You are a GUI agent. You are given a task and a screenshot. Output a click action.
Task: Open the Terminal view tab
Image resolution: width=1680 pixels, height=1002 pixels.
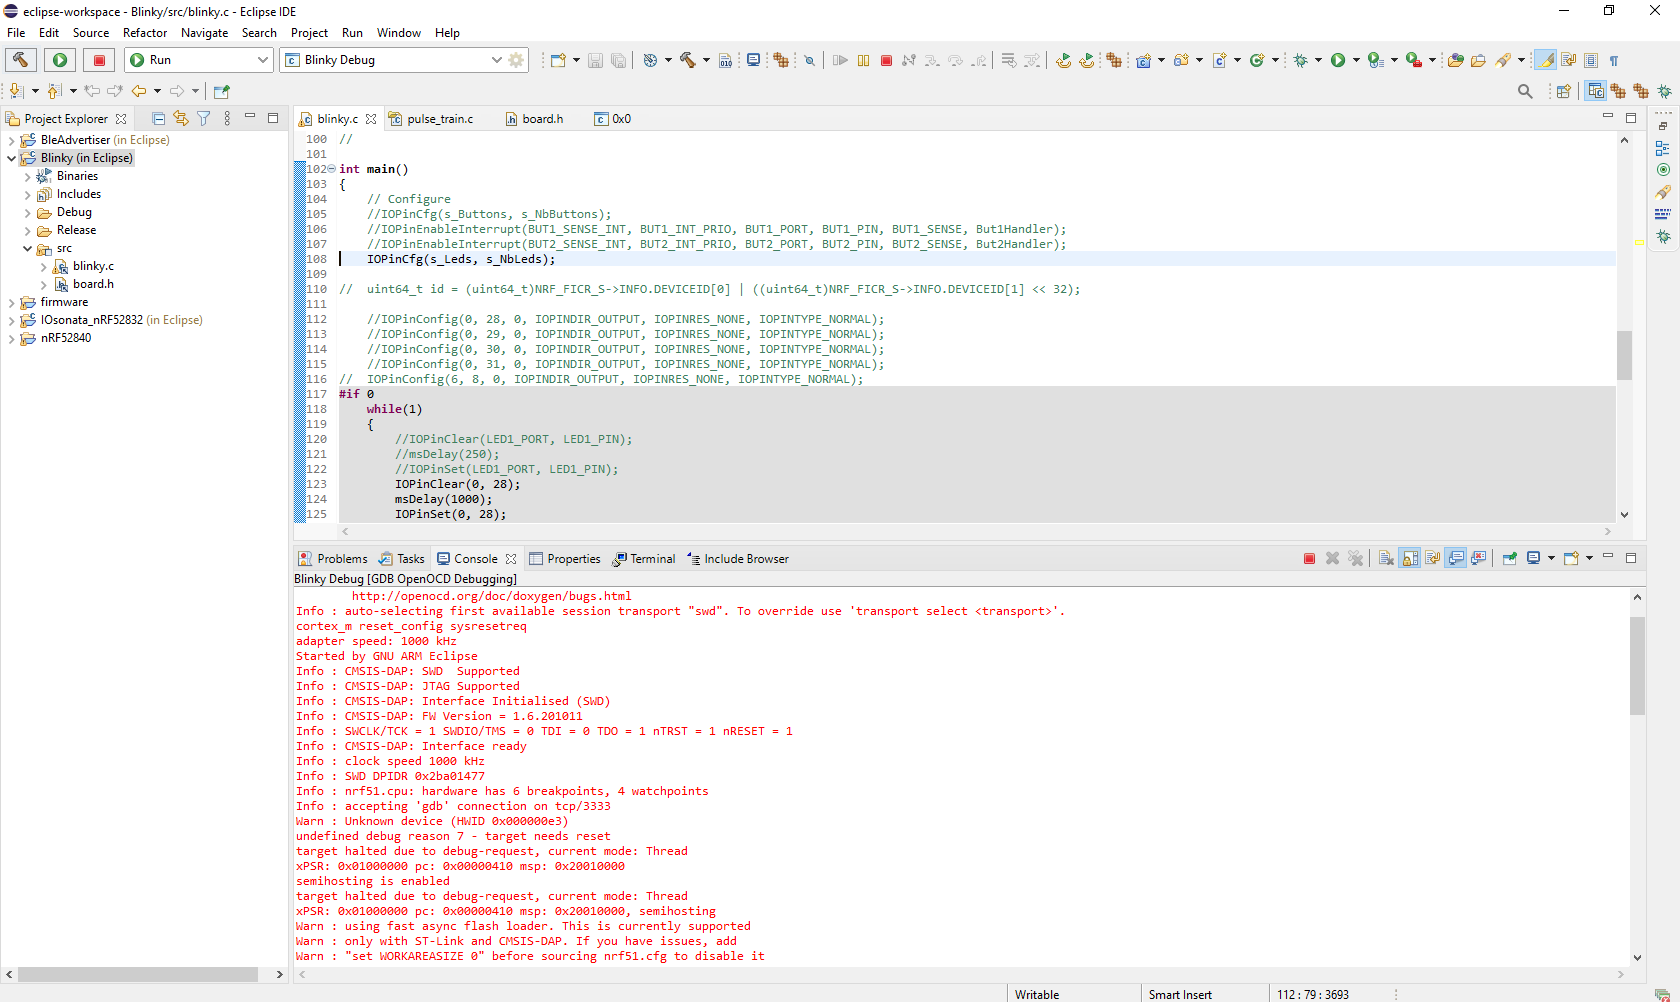tap(644, 559)
